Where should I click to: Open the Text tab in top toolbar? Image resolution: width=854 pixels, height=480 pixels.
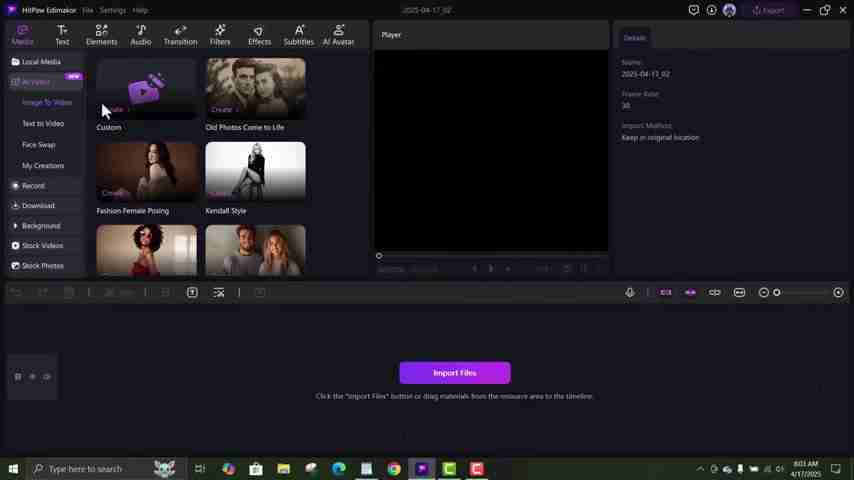click(62, 35)
